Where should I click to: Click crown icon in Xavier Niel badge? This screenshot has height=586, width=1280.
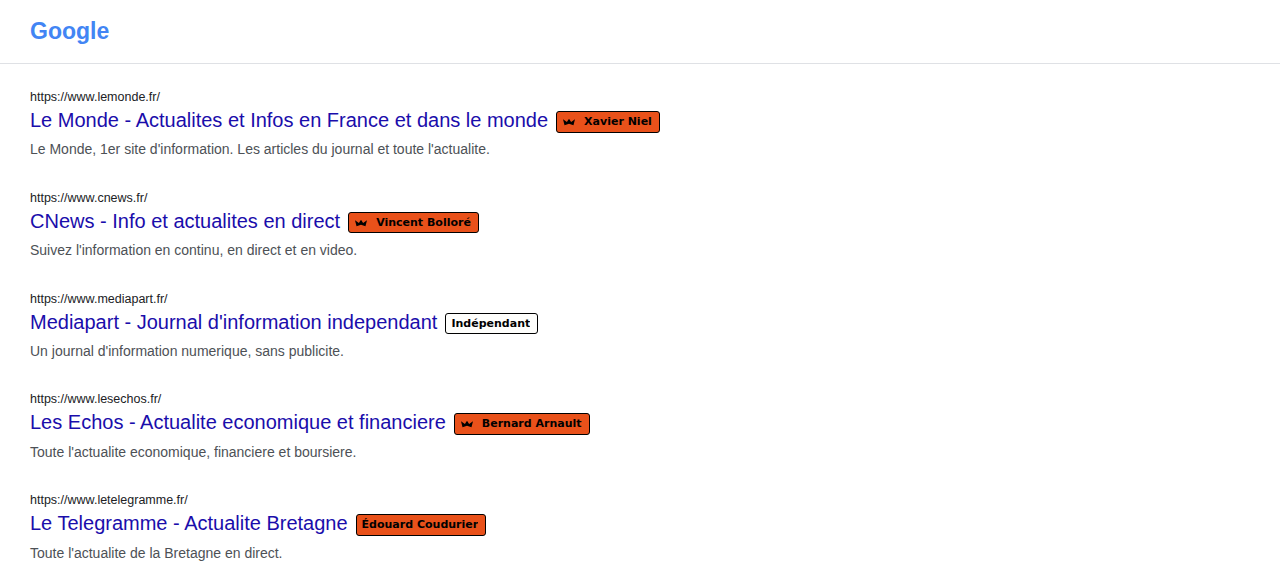click(x=569, y=122)
